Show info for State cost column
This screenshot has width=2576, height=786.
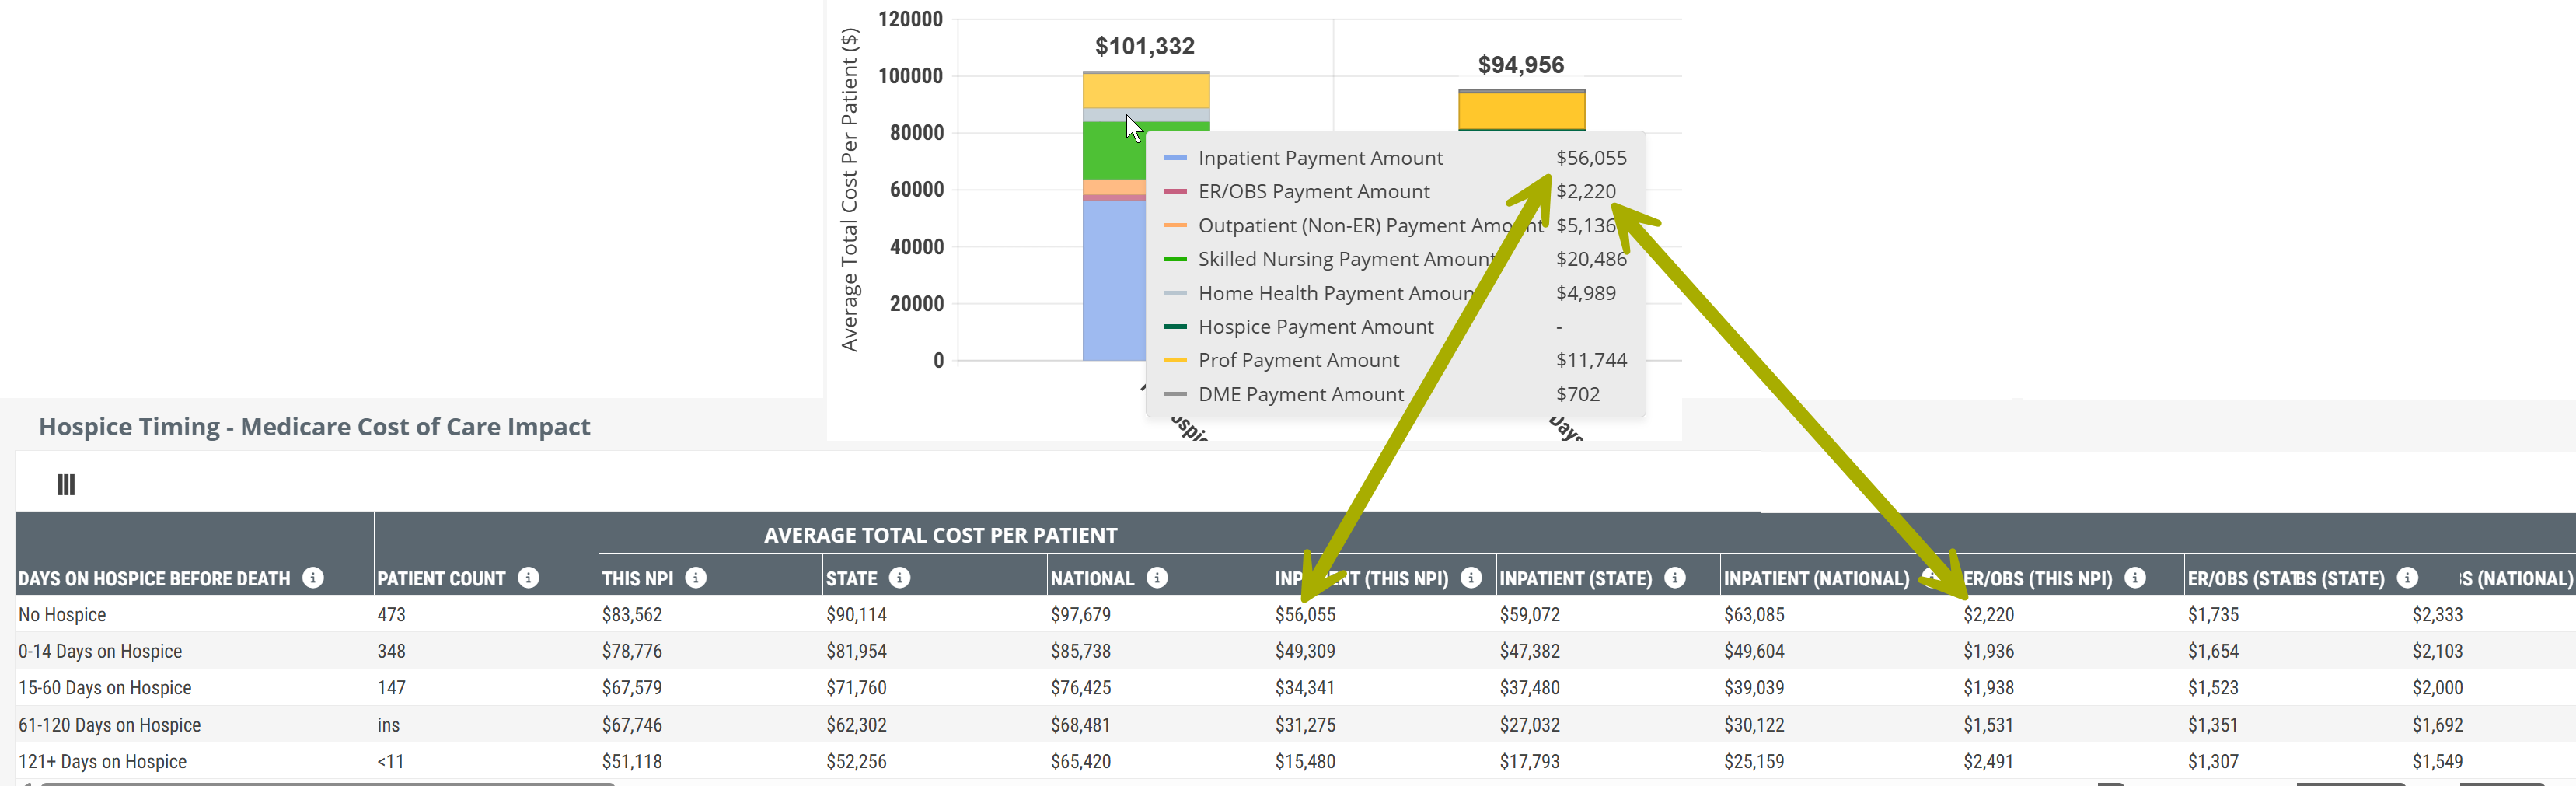pos(899,578)
